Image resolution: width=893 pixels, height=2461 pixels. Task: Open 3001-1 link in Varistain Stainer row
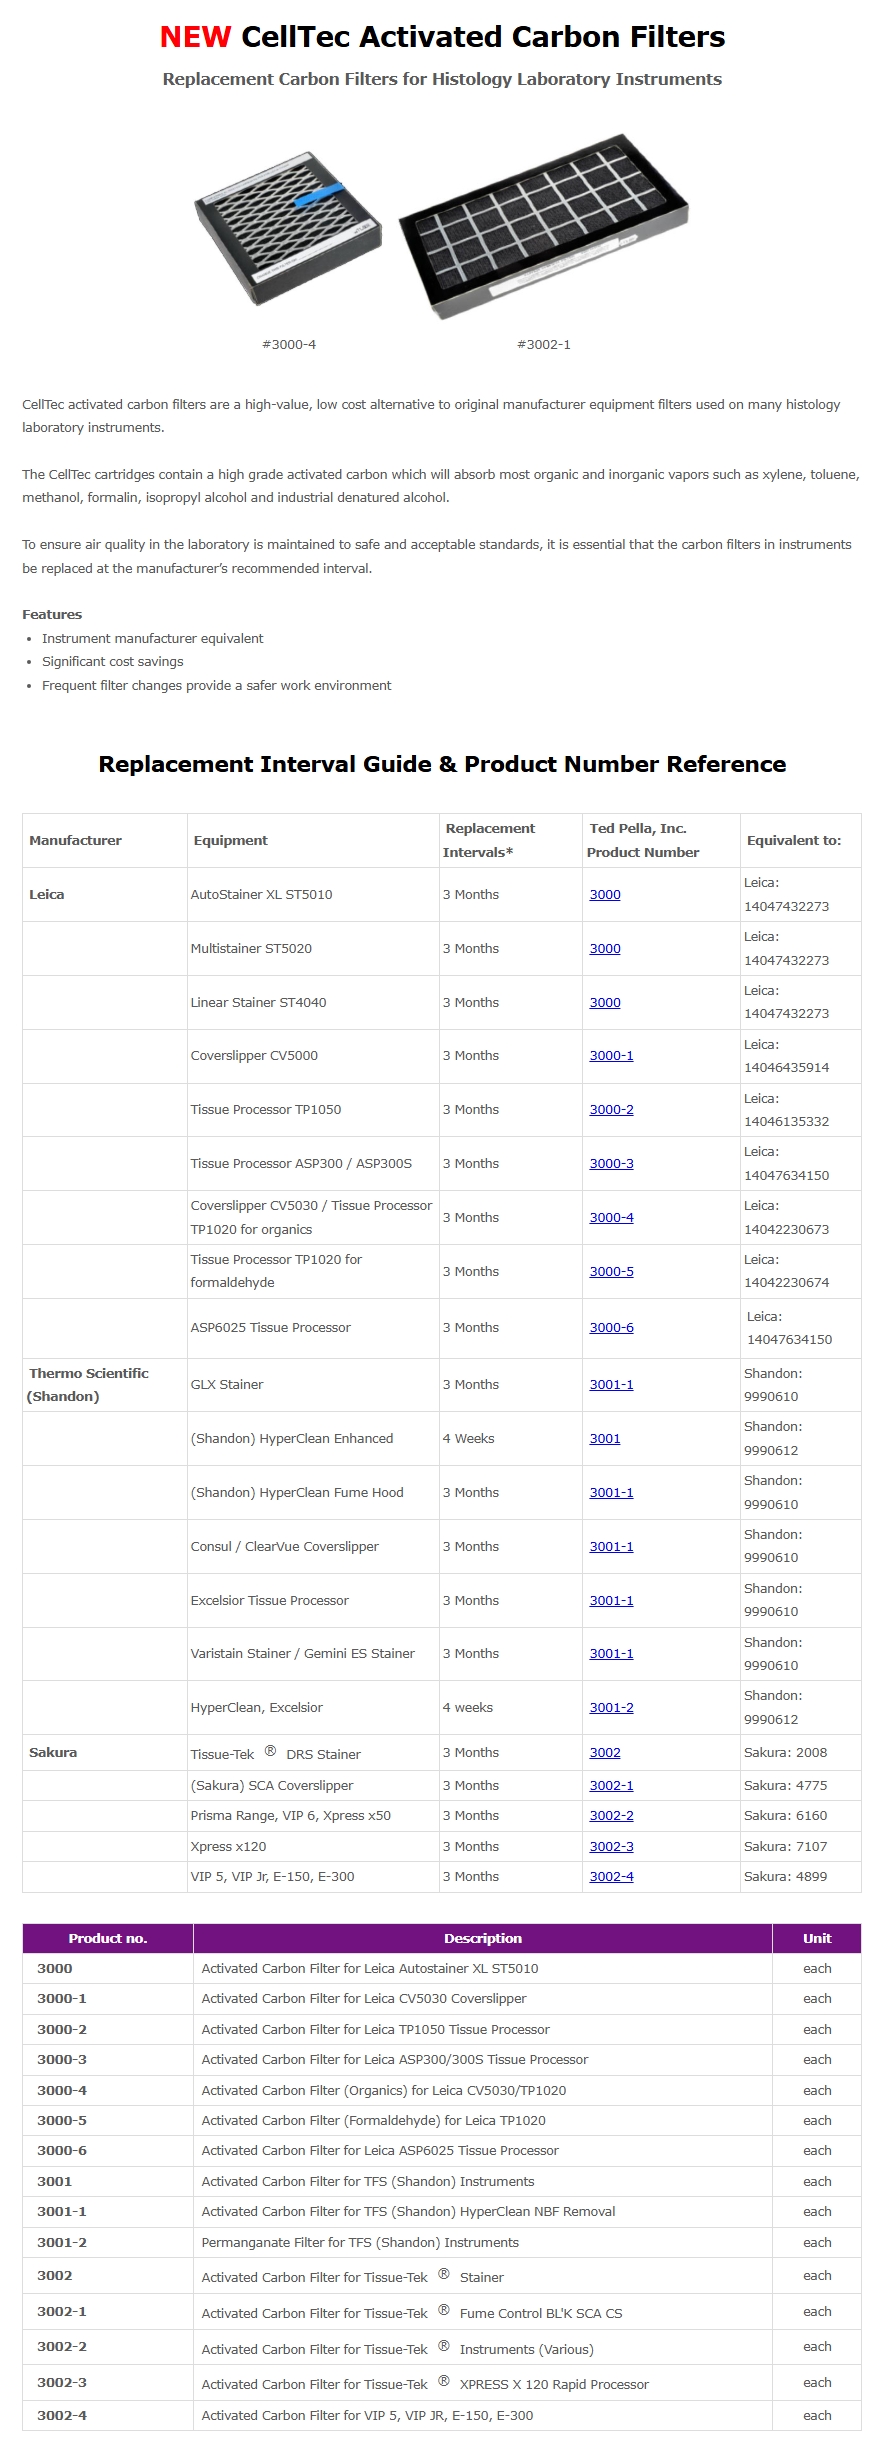[x=611, y=1654]
